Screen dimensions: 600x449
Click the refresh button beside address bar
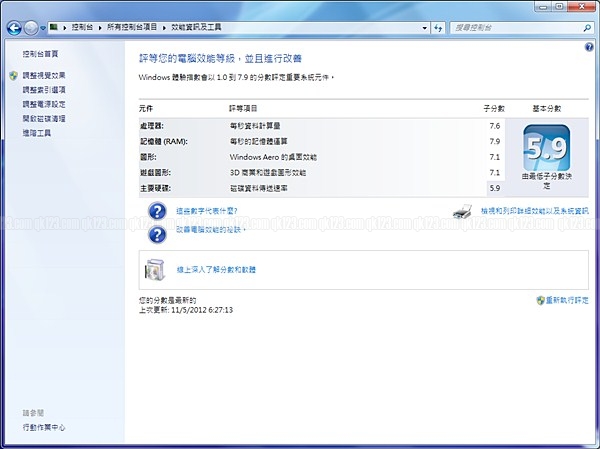coord(438,28)
